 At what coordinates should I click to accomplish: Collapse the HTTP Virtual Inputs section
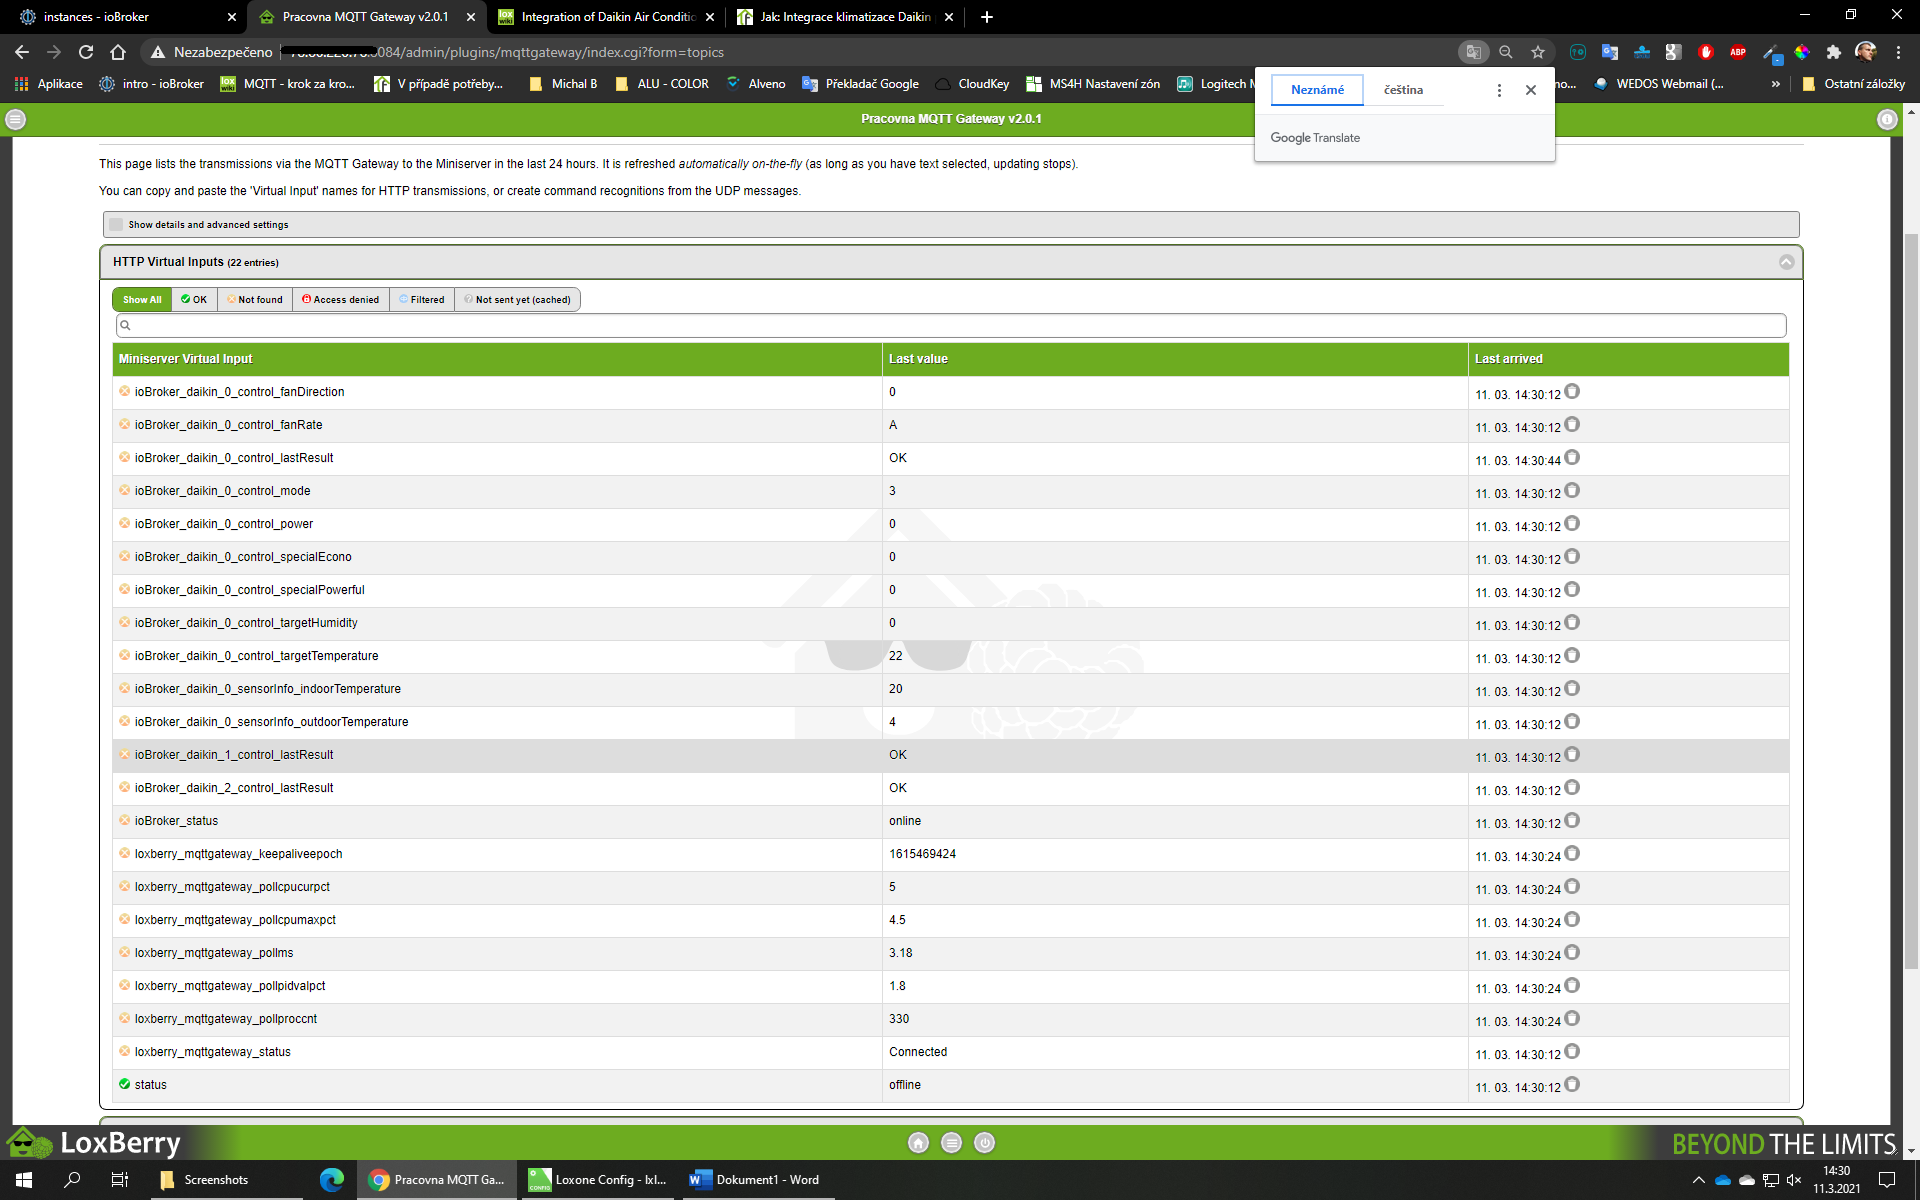1786,262
